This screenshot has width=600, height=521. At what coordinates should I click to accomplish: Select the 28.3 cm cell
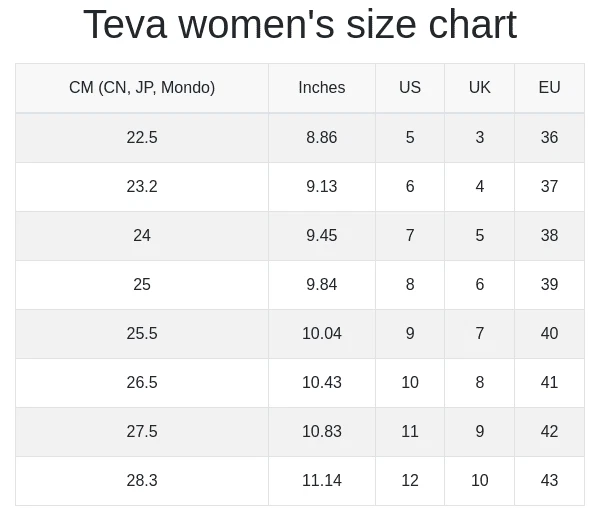pyautogui.click(x=142, y=480)
